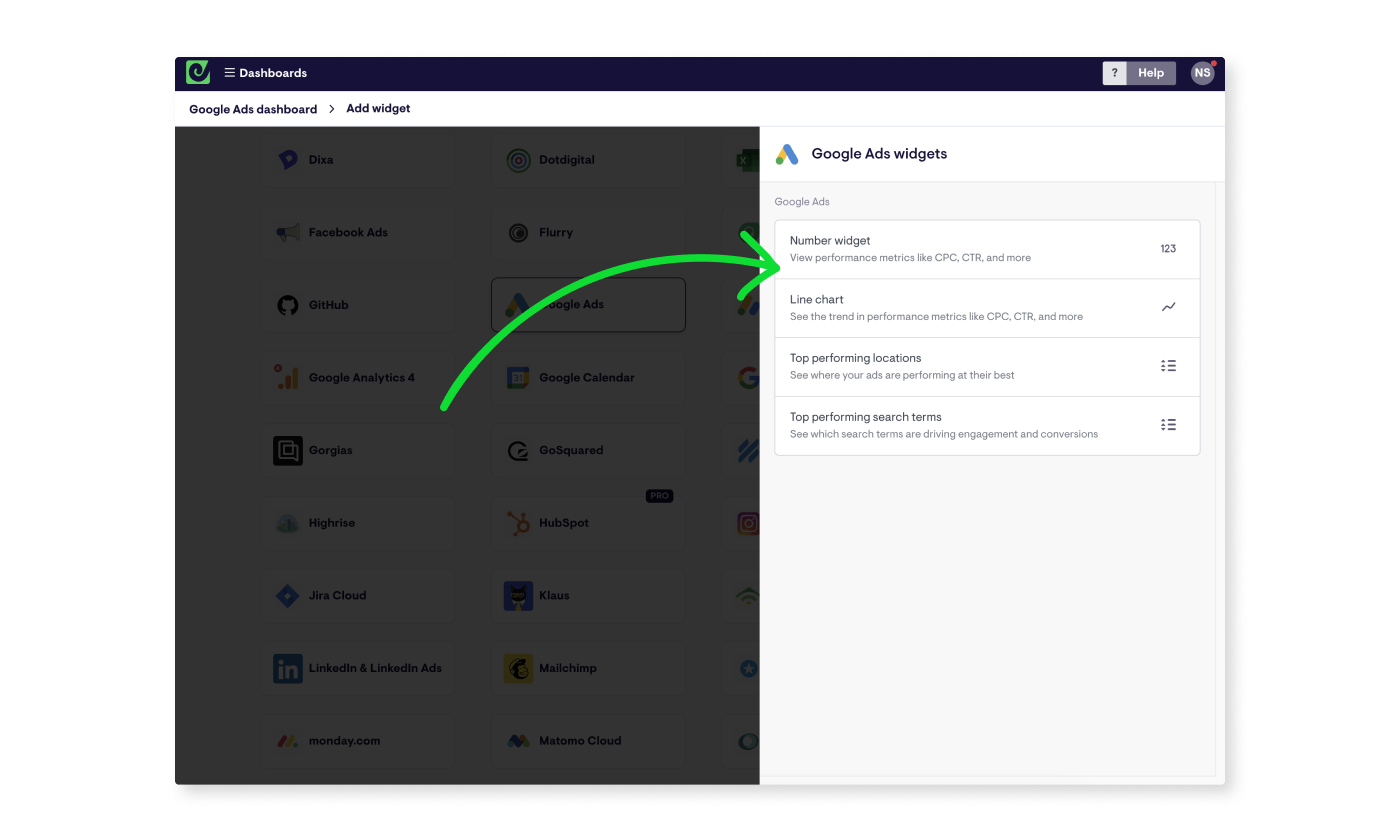This screenshot has height=840, width=1400.
Task: Click the Flurry integration icon
Action: [x=518, y=233]
